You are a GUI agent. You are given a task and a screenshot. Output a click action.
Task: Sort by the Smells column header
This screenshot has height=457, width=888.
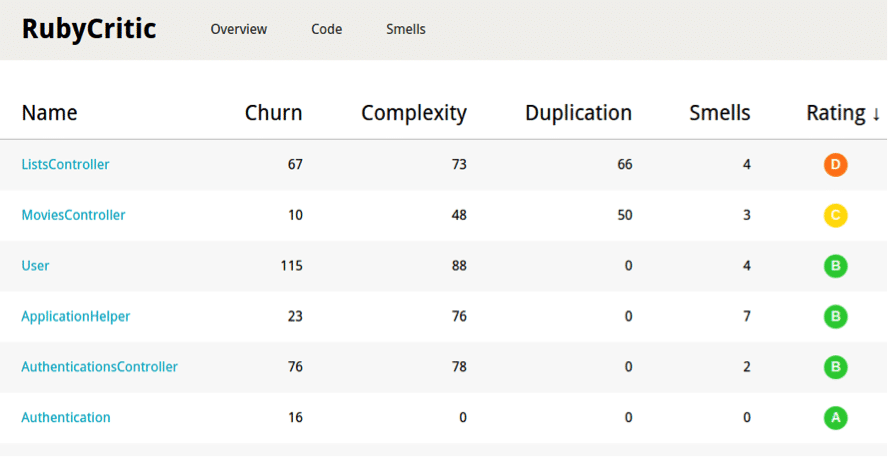pyautogui.click(x=719, y=113)
